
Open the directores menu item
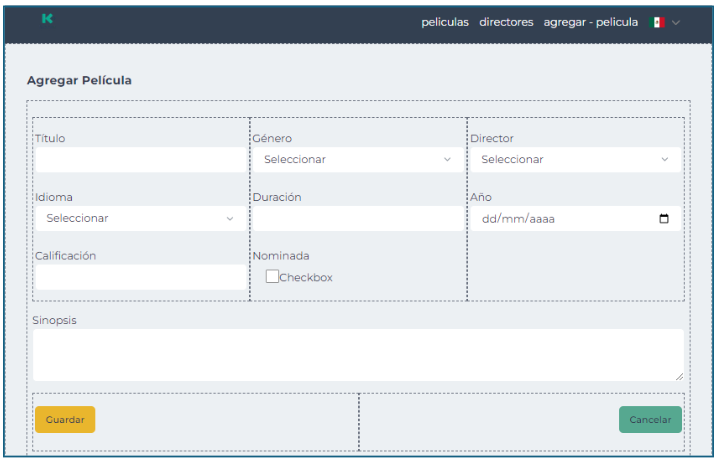tap(506, 22)
